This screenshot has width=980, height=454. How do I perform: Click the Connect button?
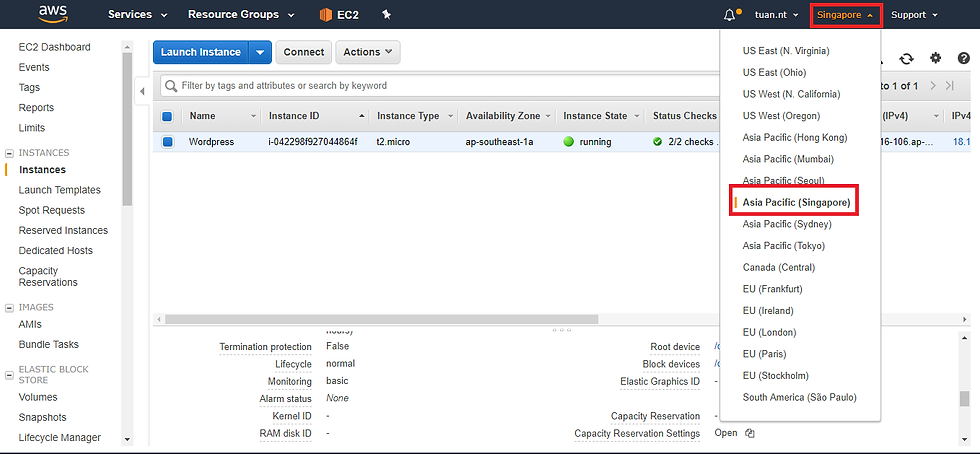coord(304,53)
